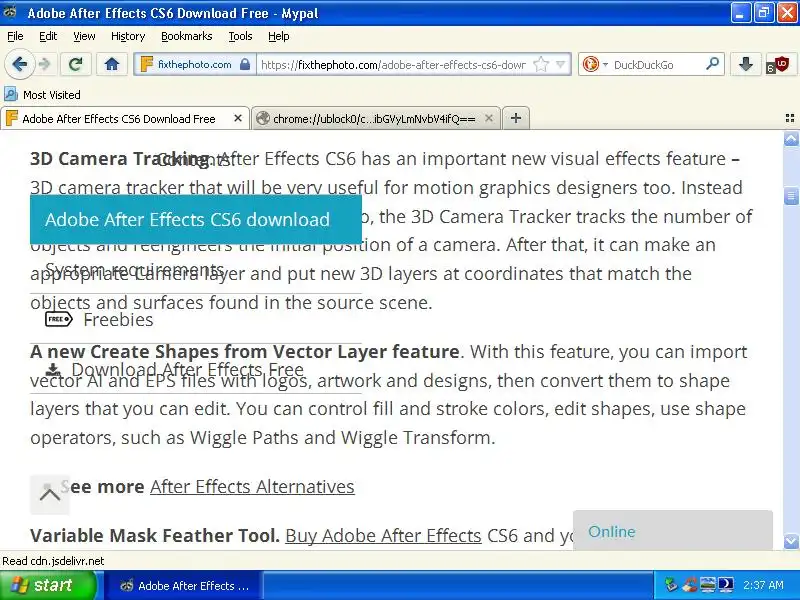Click the 'A new Create Shapes from Vector Layer feature' heading
Screen dimensions: 800x600
[x=245, y=352]
